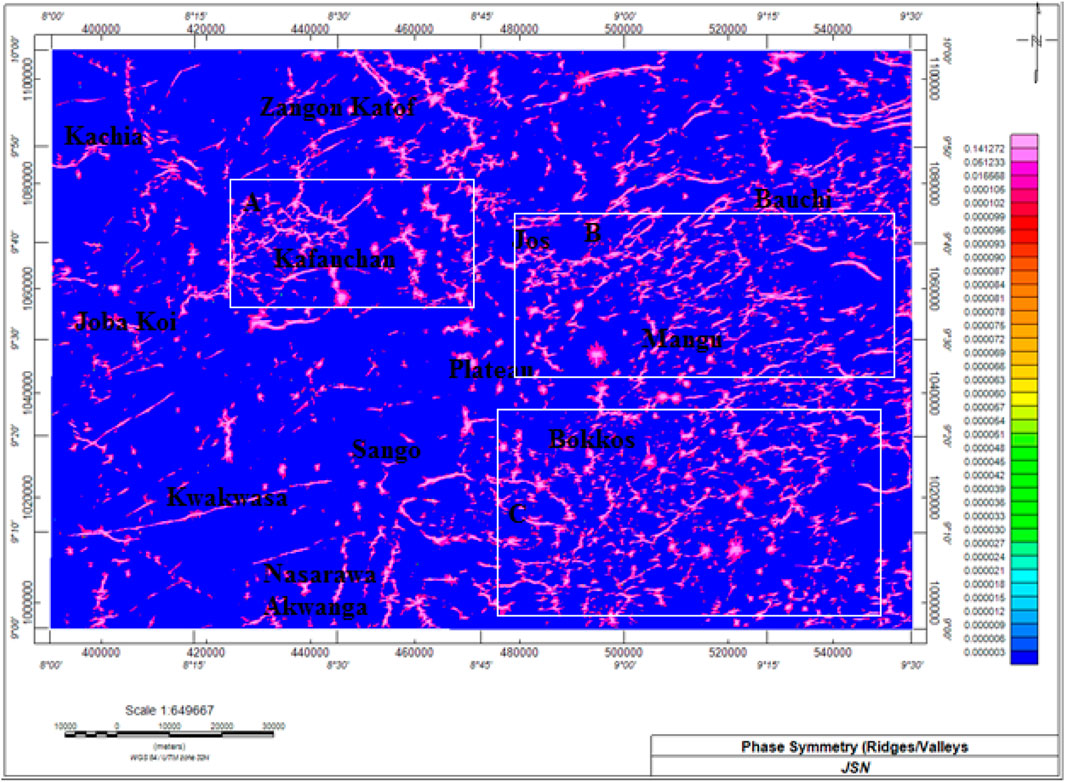Select the 9°30' longitude label at top
This screenshot has width=1065, height=782.
[x=911, y=16]
